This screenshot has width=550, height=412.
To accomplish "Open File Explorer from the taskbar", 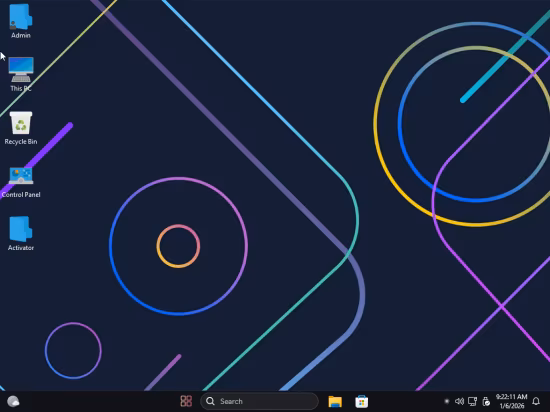I will click(x=335, y=401).
